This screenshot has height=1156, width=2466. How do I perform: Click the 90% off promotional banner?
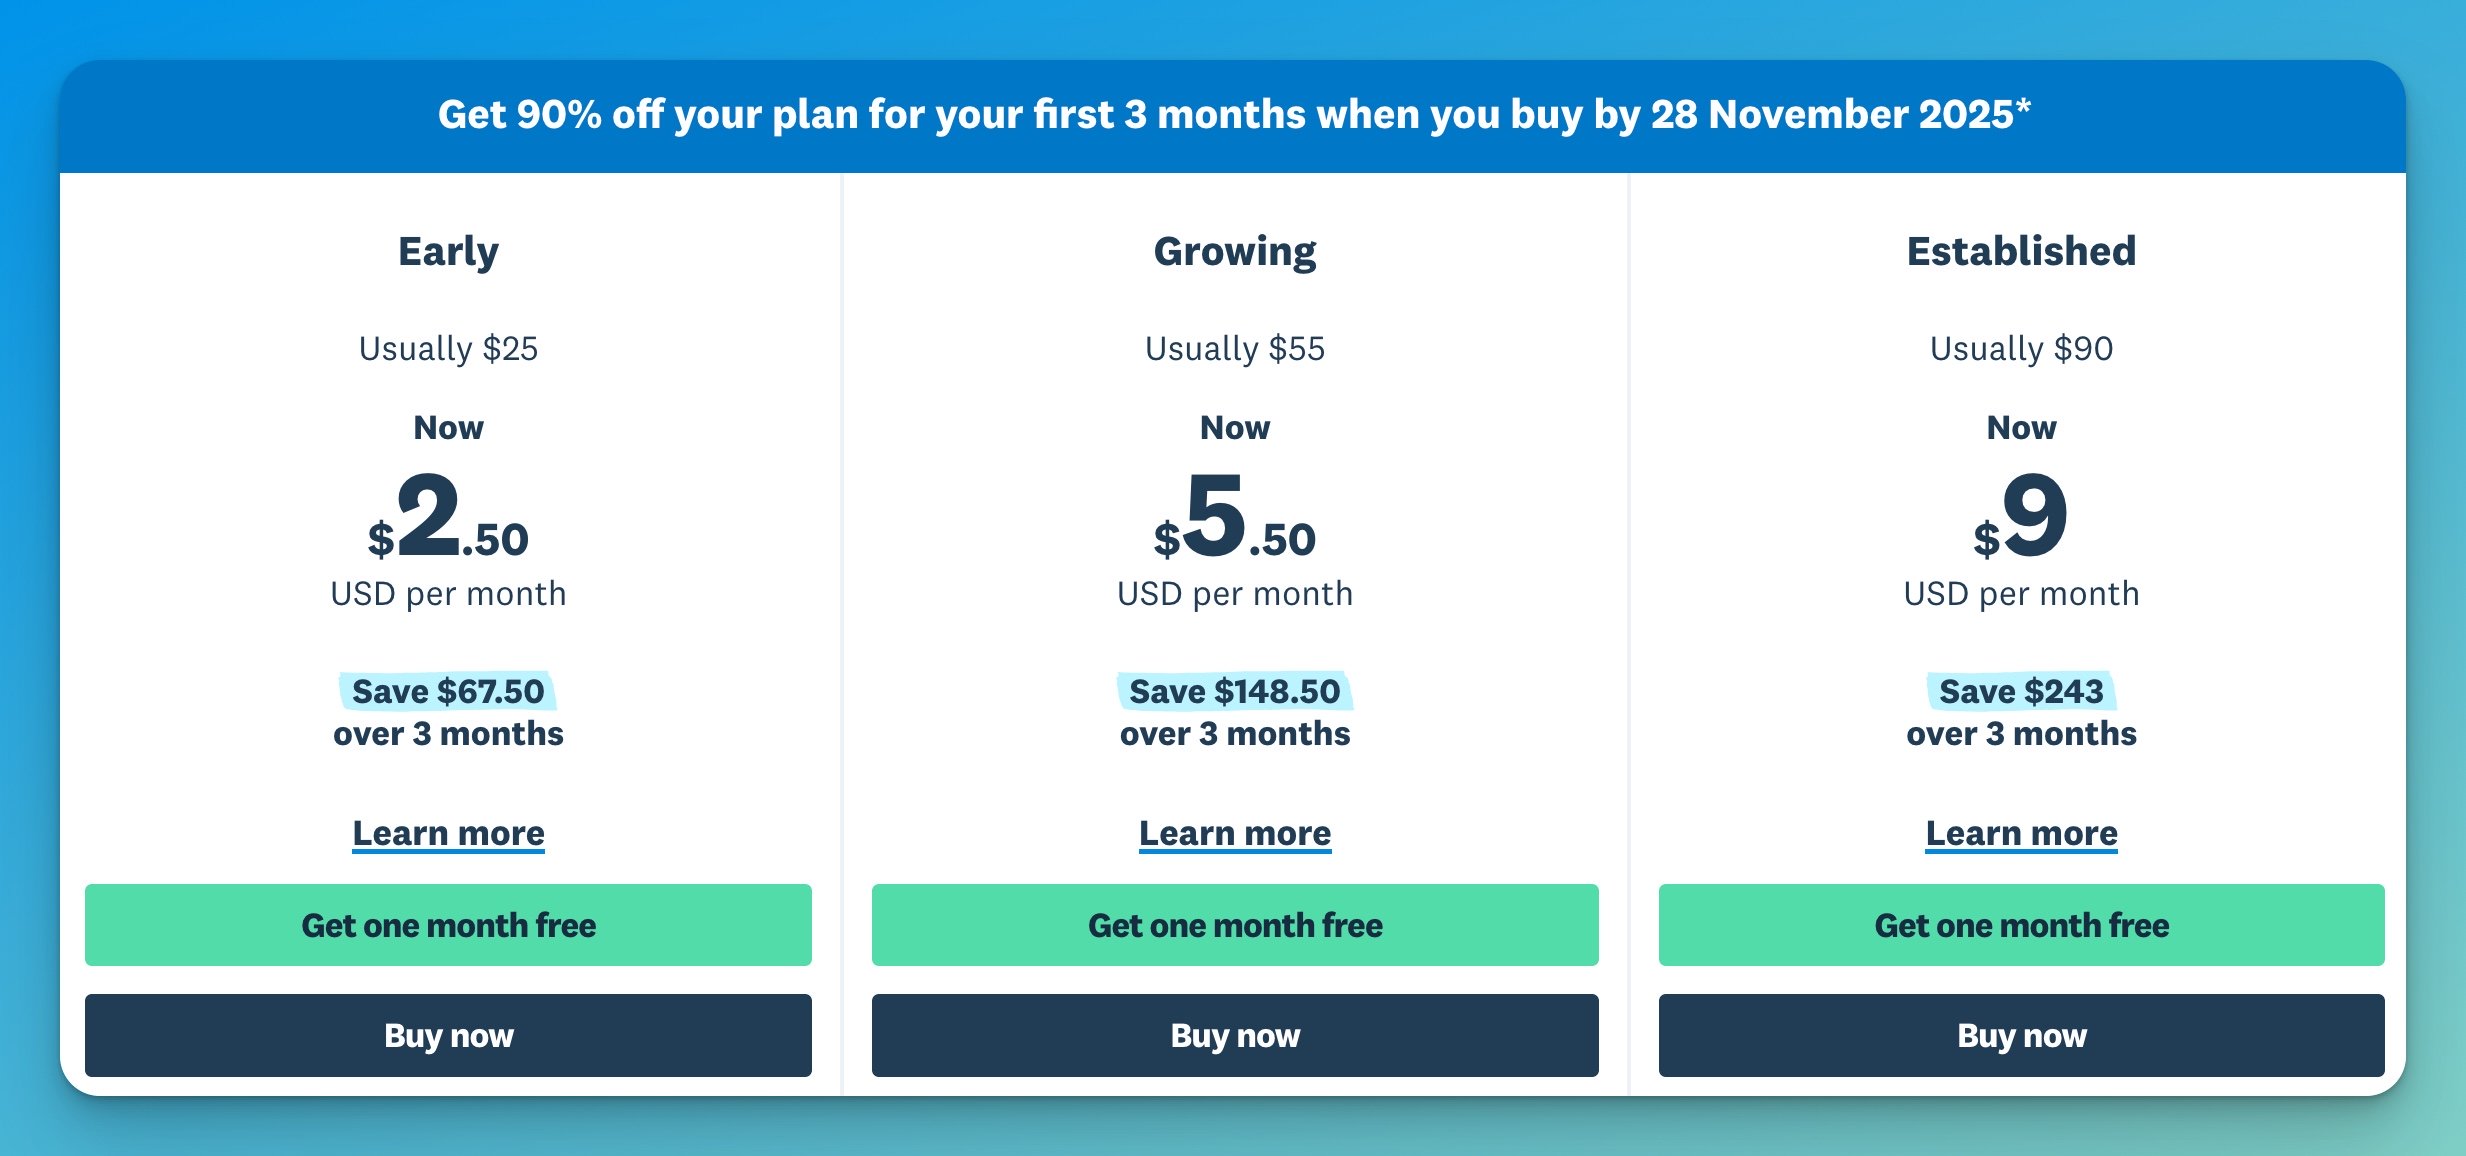1233,115
